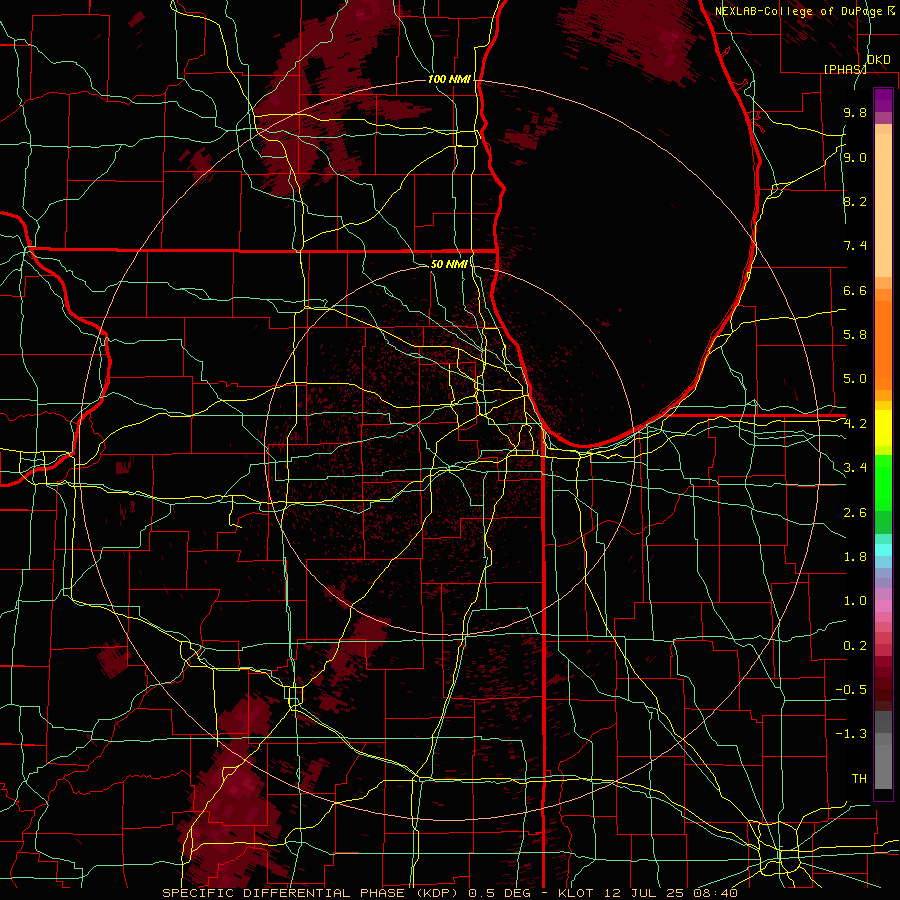Click the 3.4 legend value
Screen dimensions: 900x900
(855, 468)
